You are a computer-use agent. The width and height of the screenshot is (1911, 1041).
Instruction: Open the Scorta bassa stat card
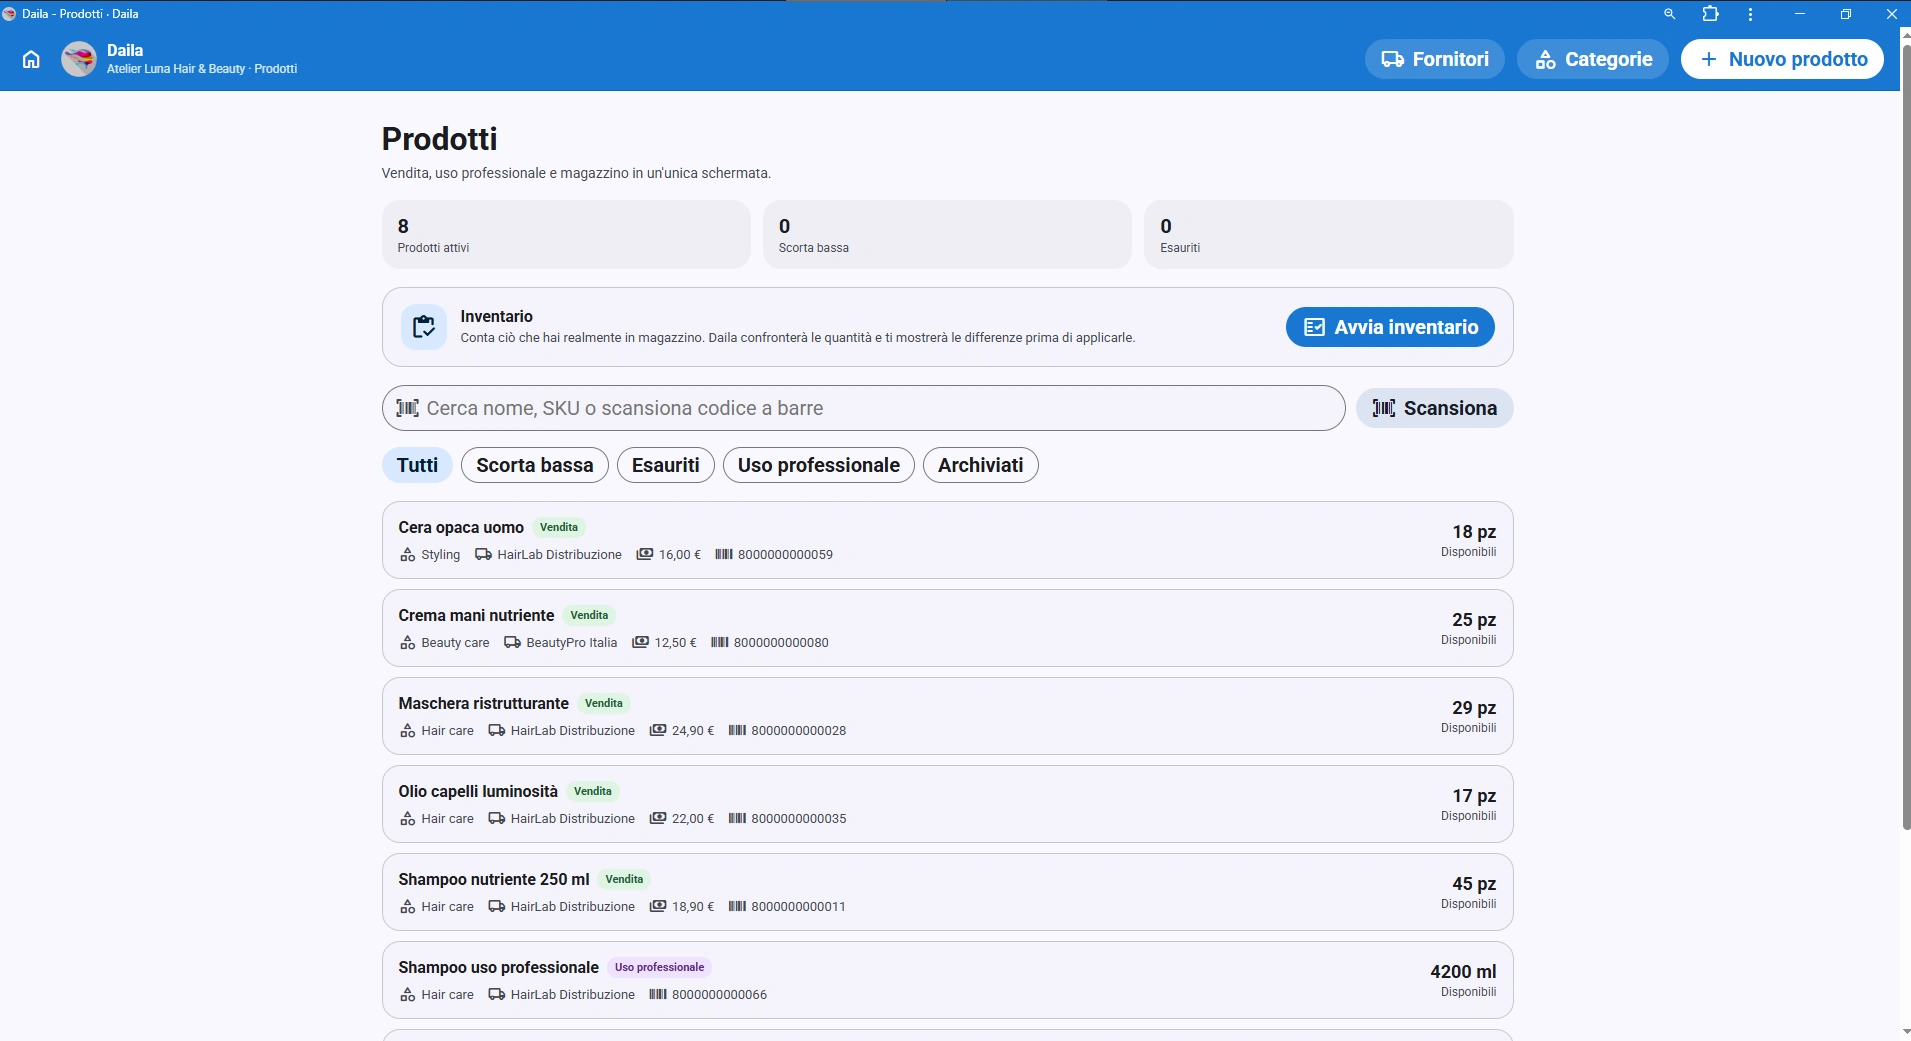click(x=947, y=234)
